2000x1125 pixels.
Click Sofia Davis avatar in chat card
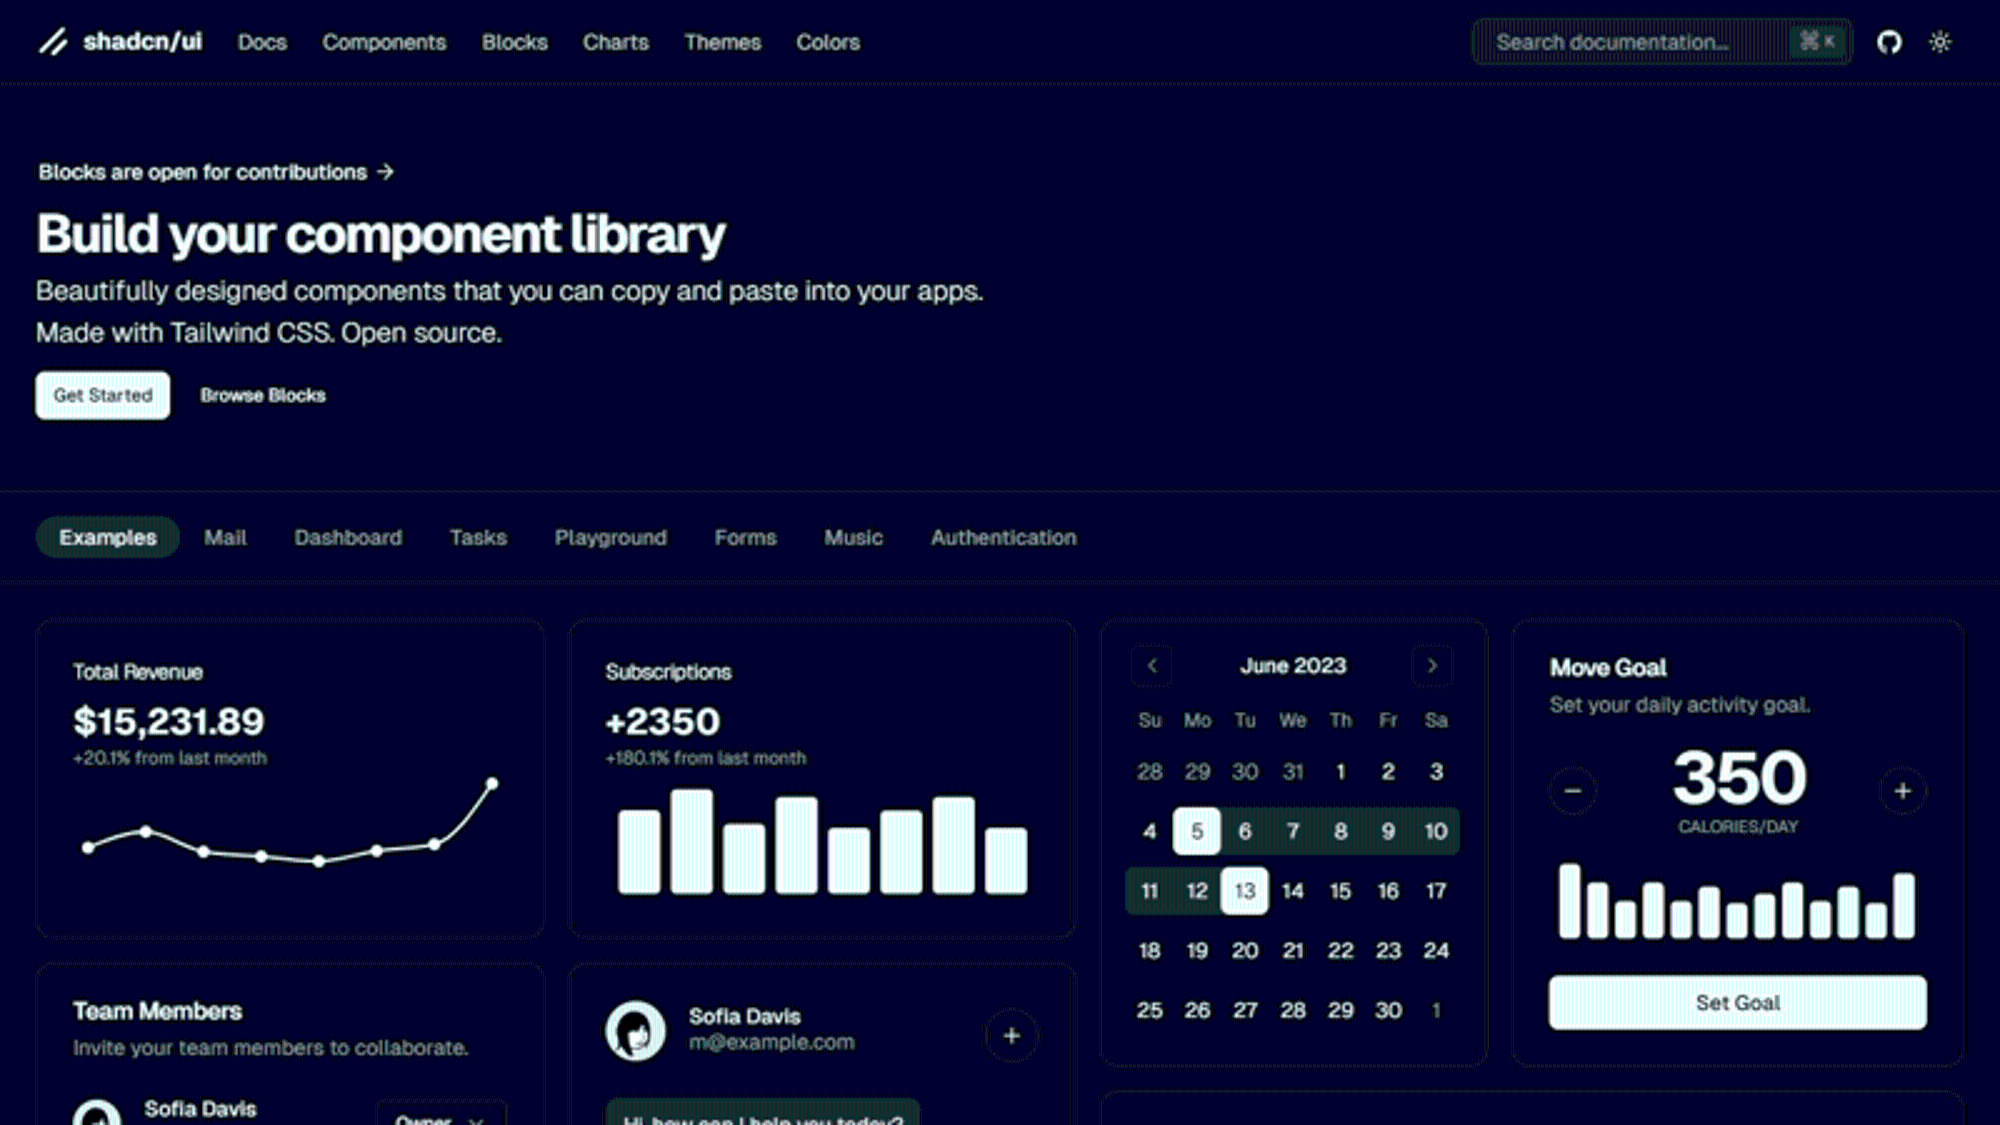pyautogui.click(x=635, y=1031)
